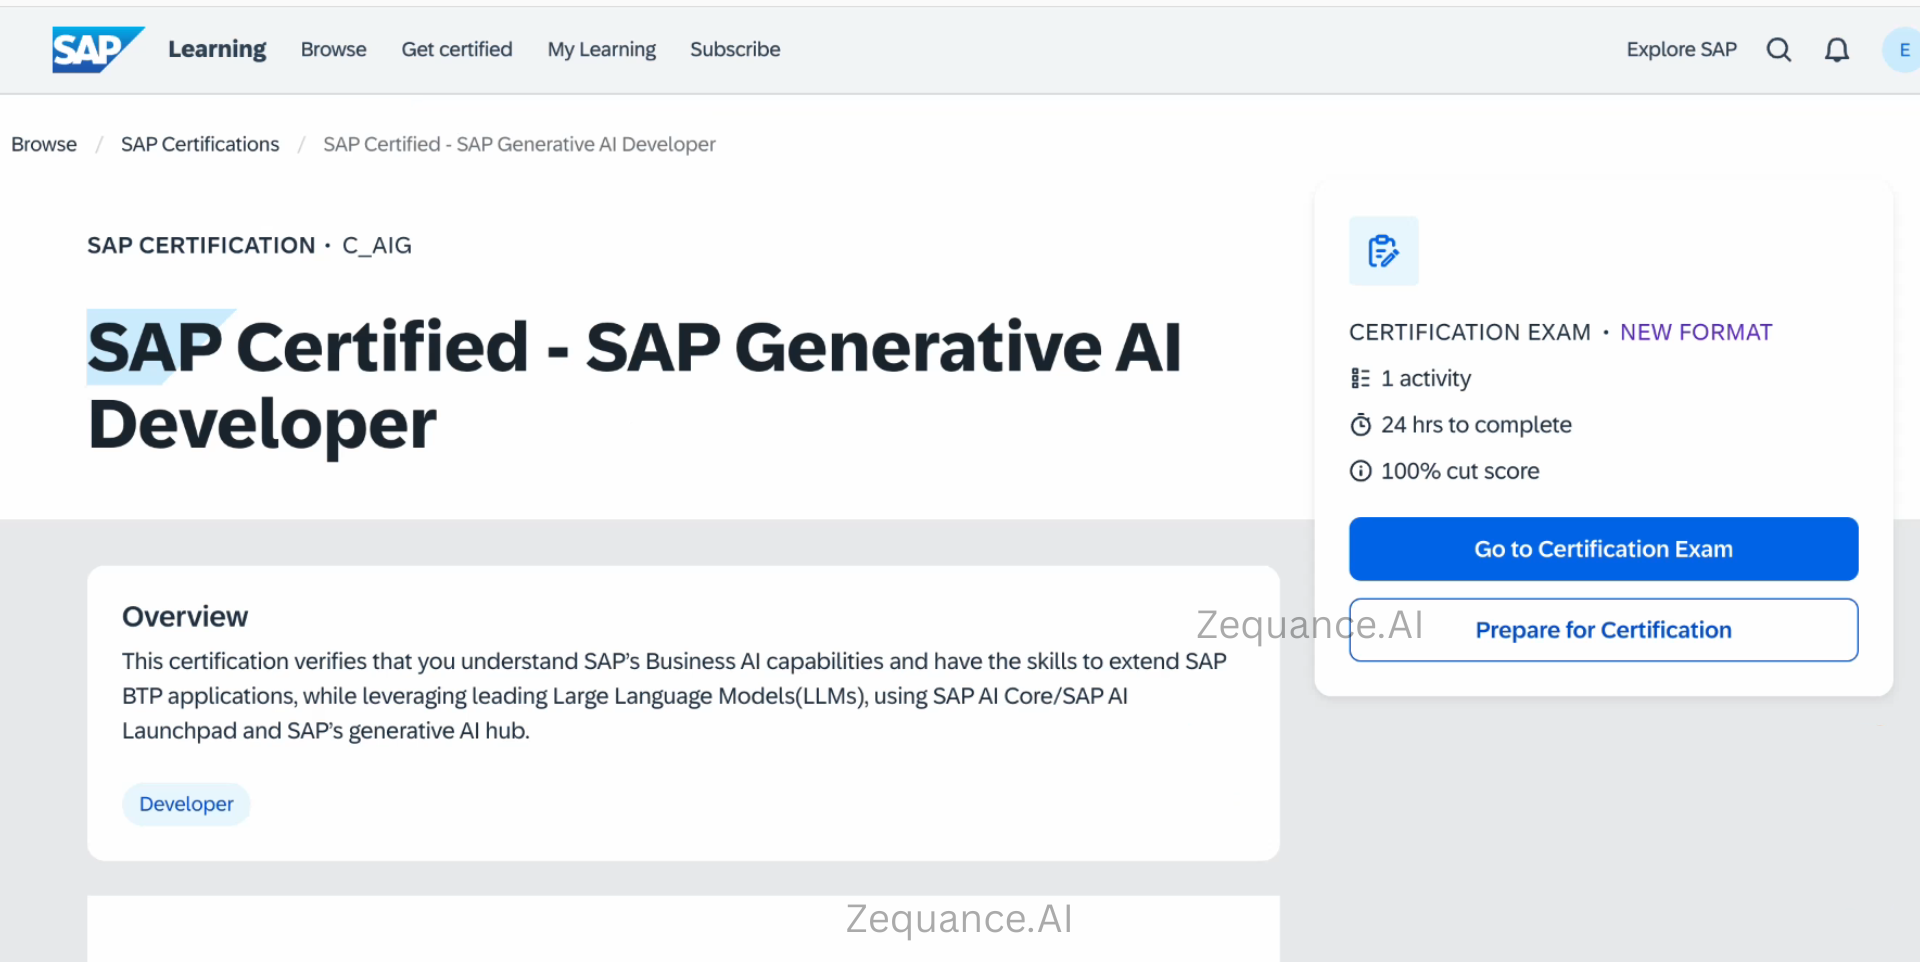The width and height of the screenshot is (1920, 962).
Task: Click the Get certified navigation item
Action: tap(456, 49)
